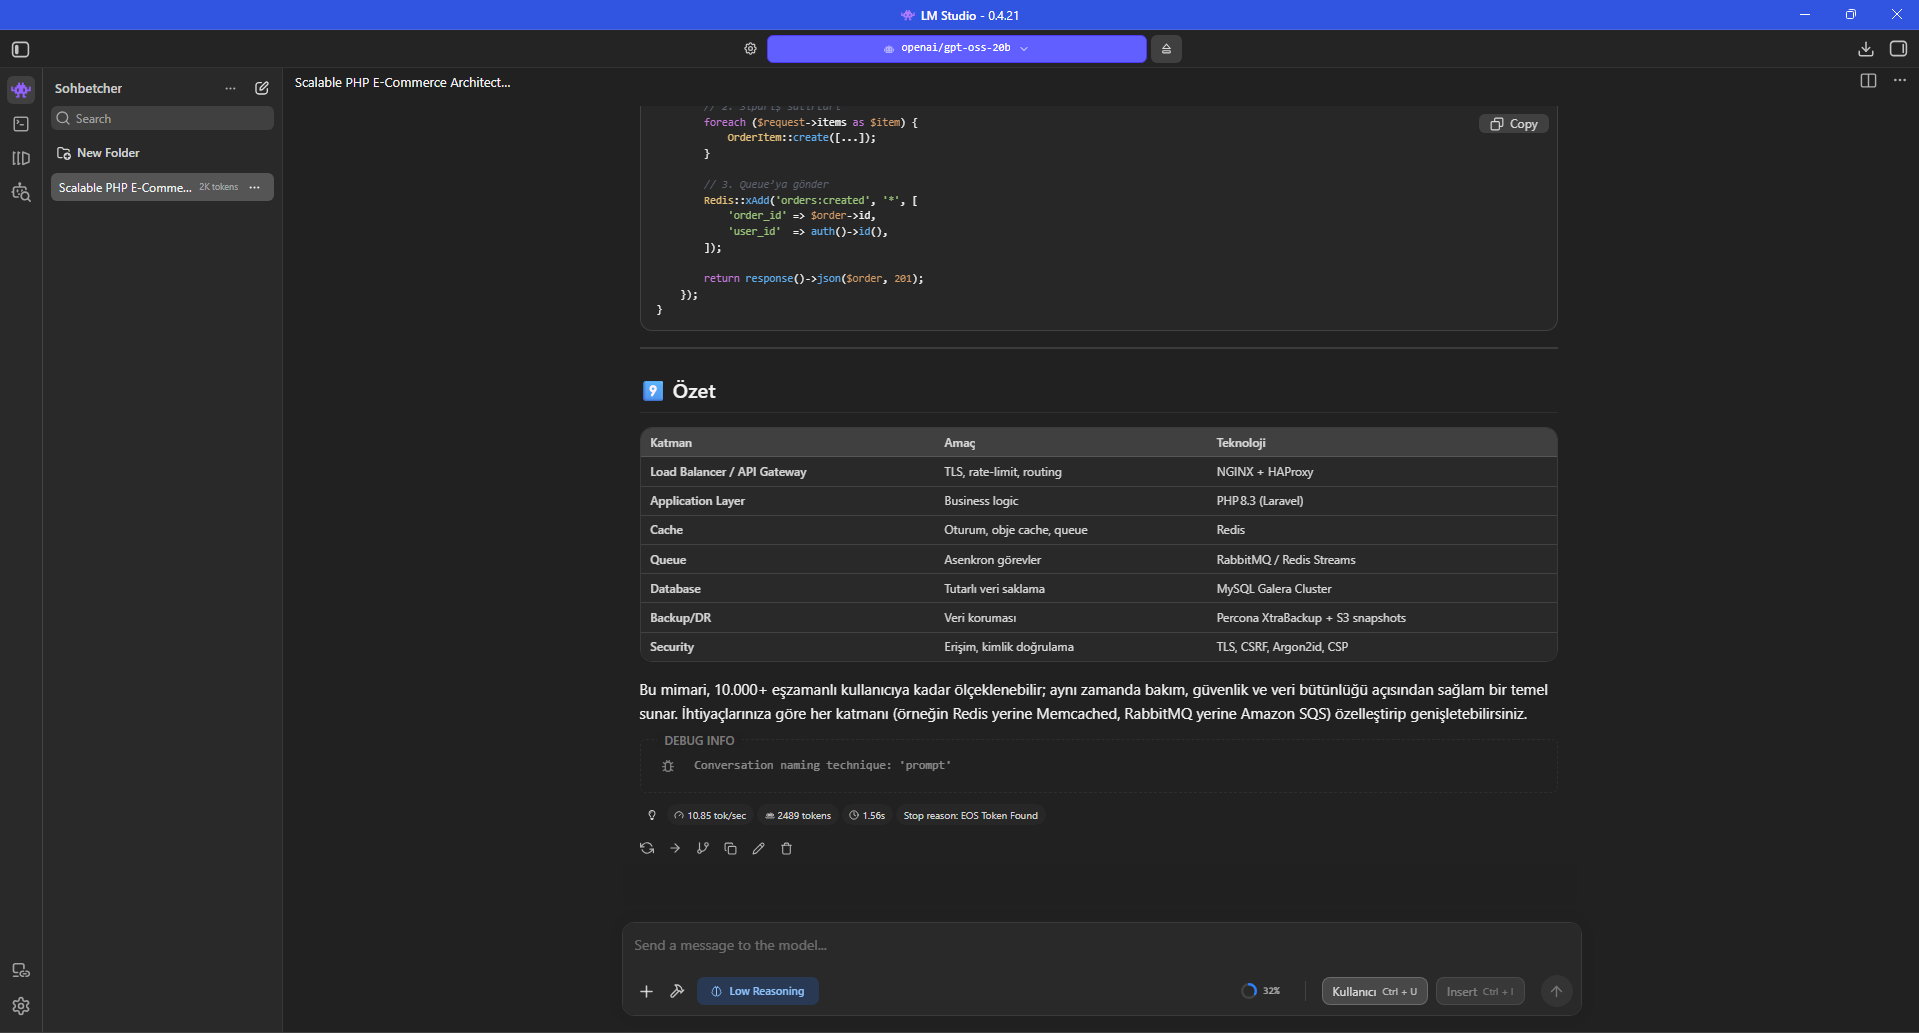Screen dimensions: 1919x1033
Task: Toggle the left sidebar panel icon
Action: 20,49
